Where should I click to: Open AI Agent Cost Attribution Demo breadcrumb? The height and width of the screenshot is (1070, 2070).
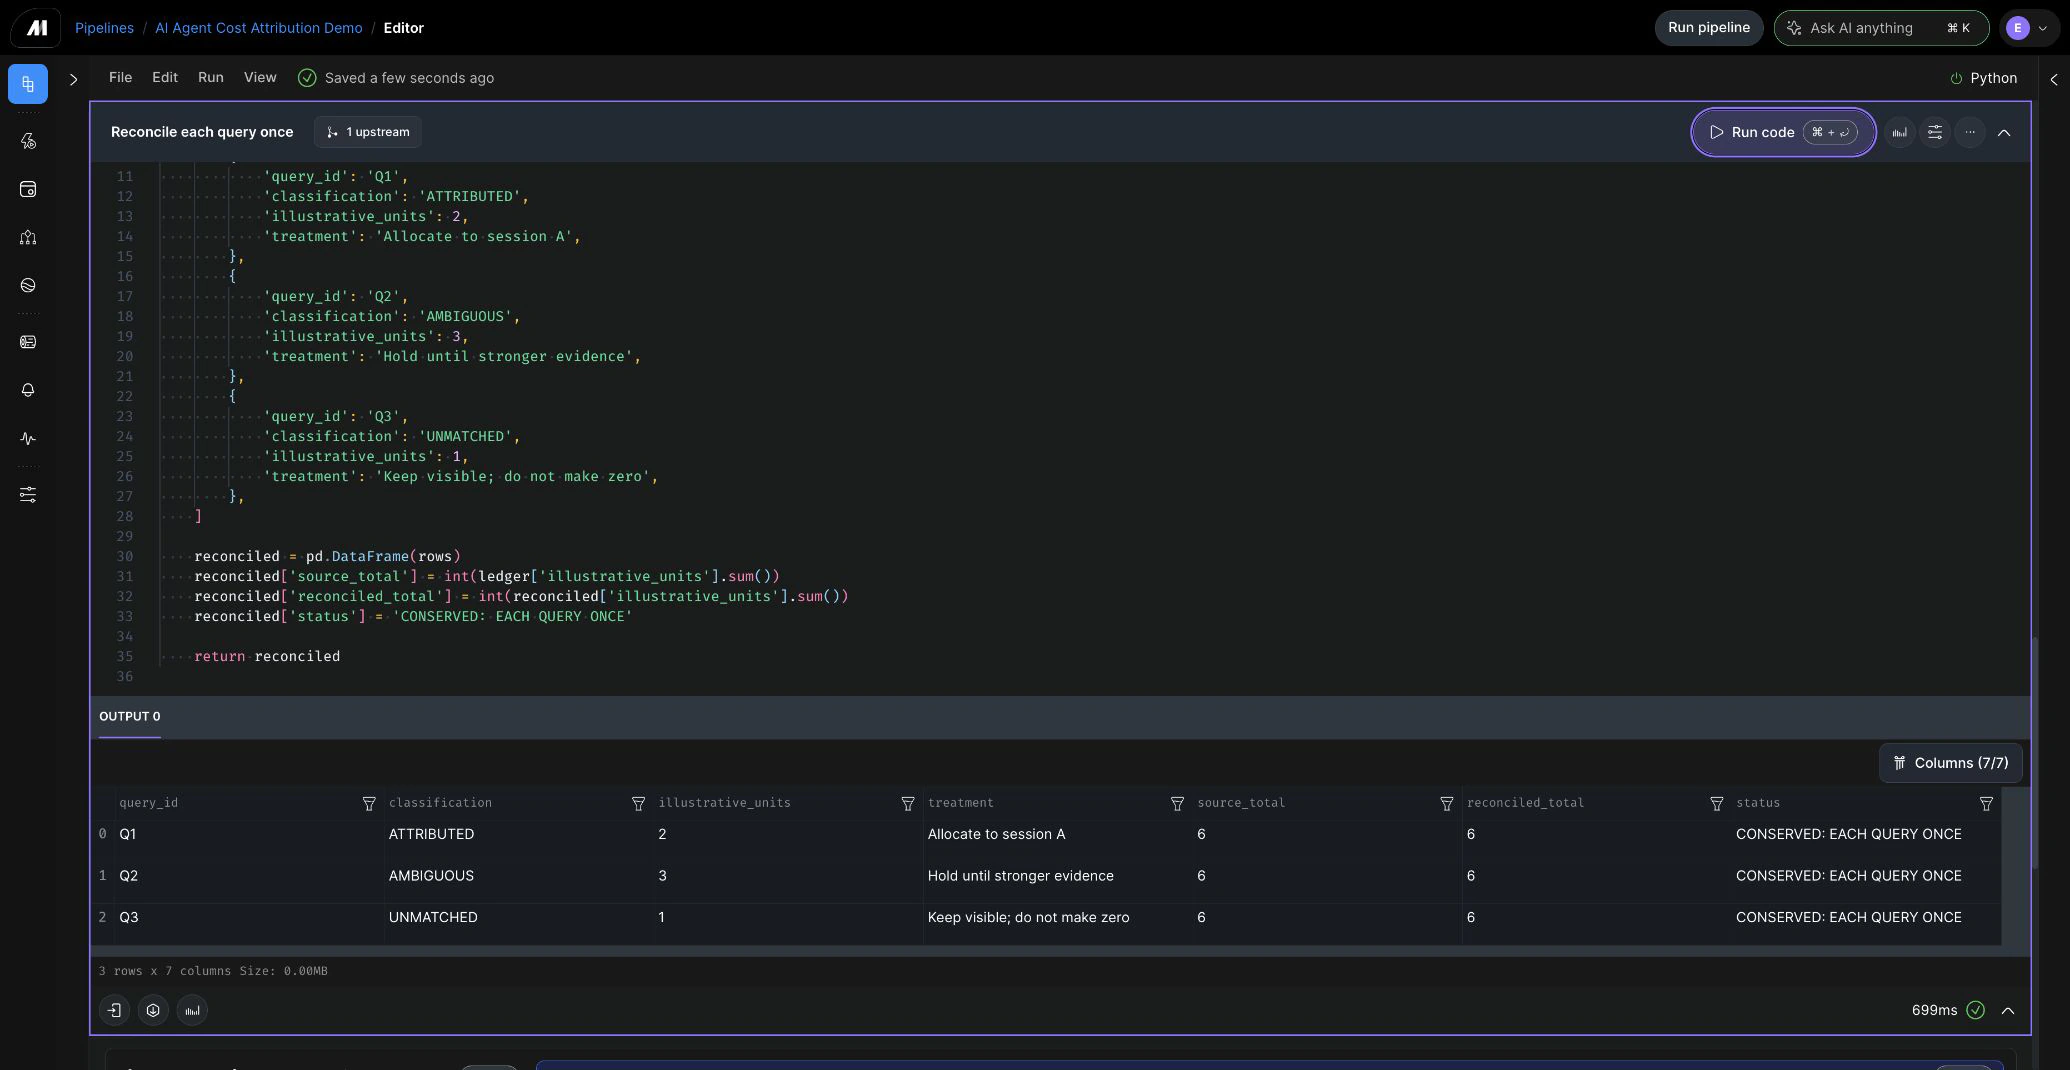258,28
